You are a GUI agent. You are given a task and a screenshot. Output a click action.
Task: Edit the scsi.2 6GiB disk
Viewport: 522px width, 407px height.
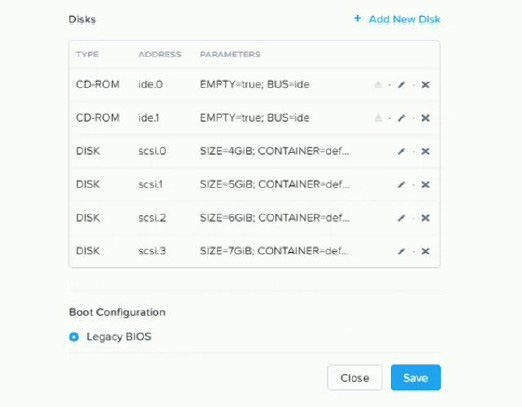point(401,218)
